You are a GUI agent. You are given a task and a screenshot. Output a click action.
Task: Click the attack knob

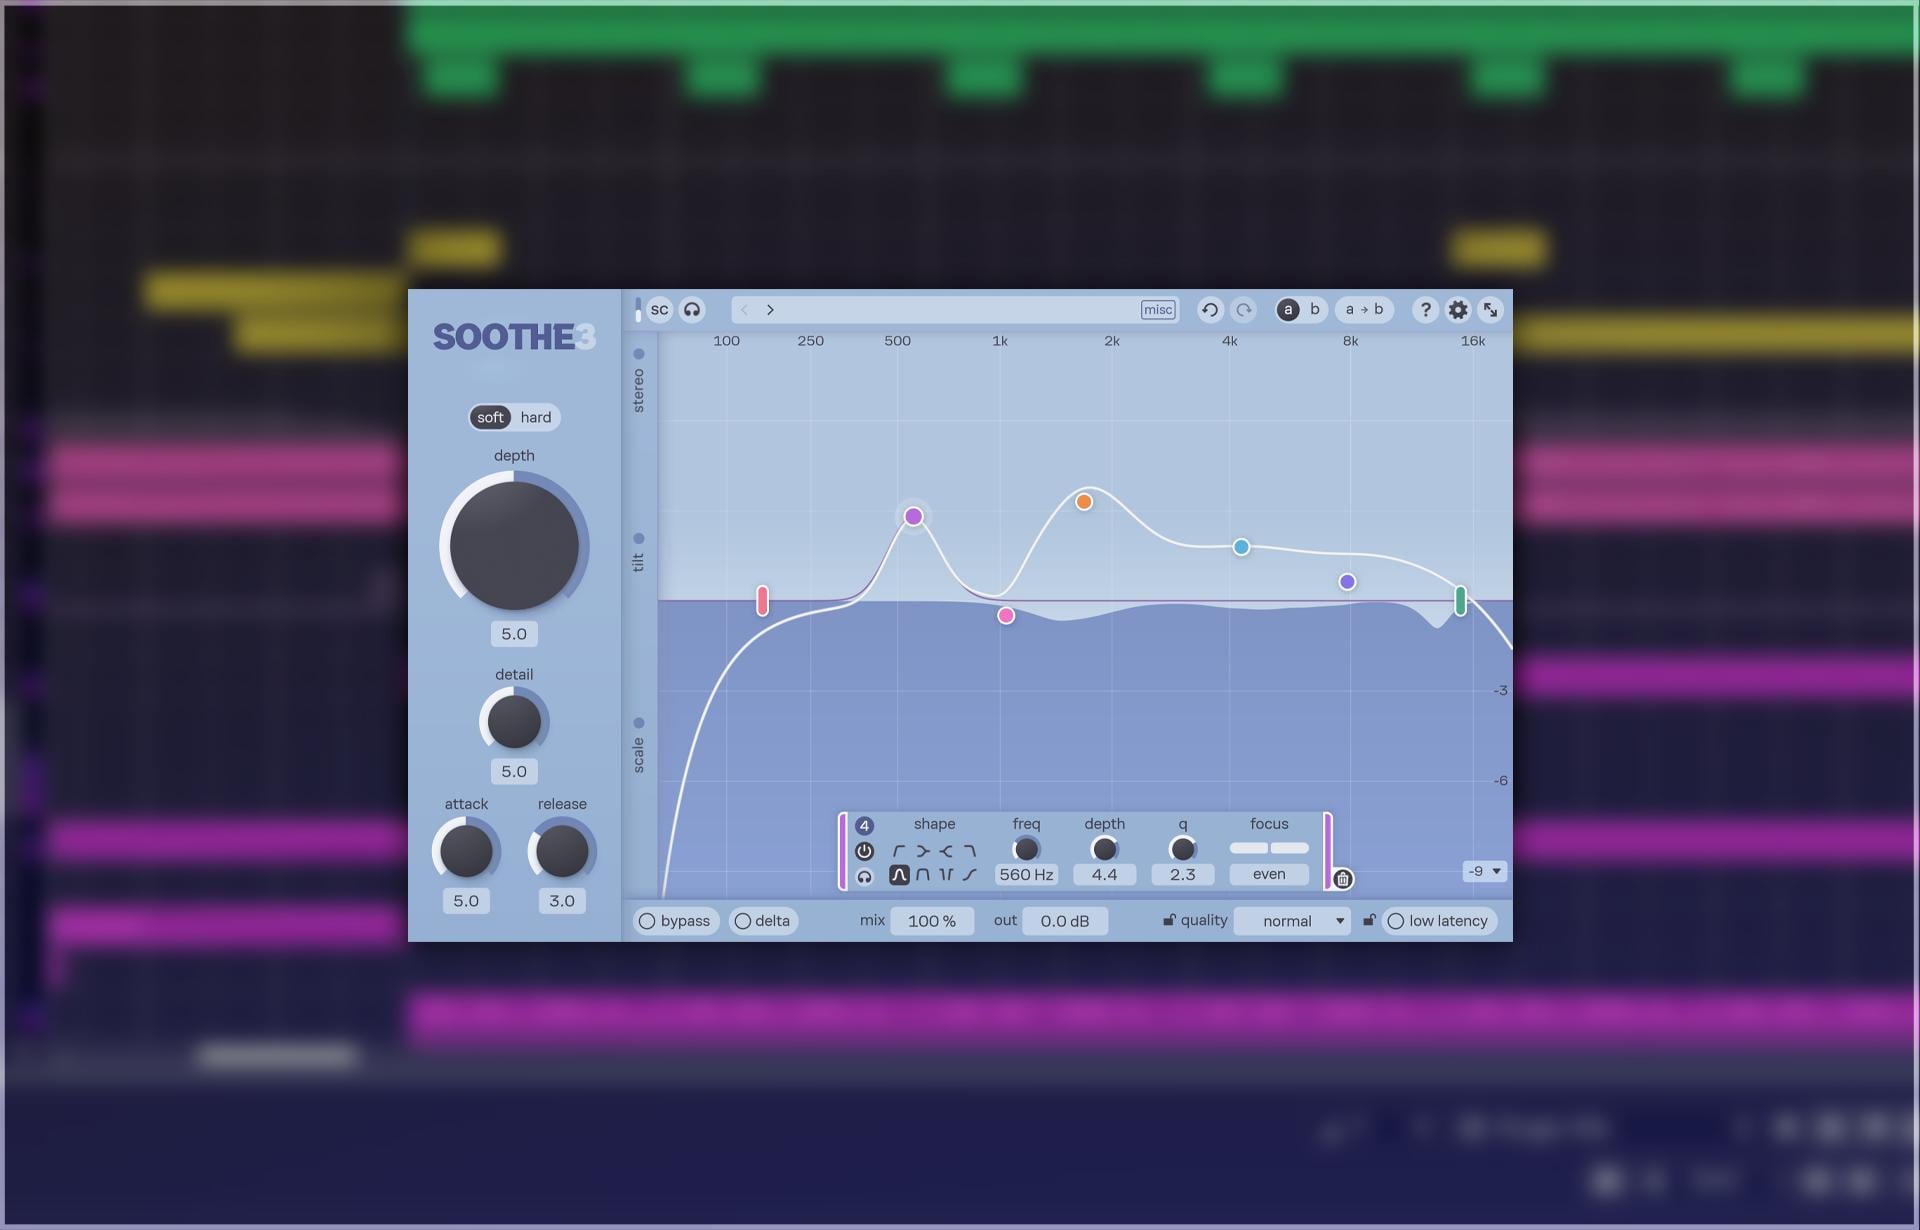click(x=466, y=851)
